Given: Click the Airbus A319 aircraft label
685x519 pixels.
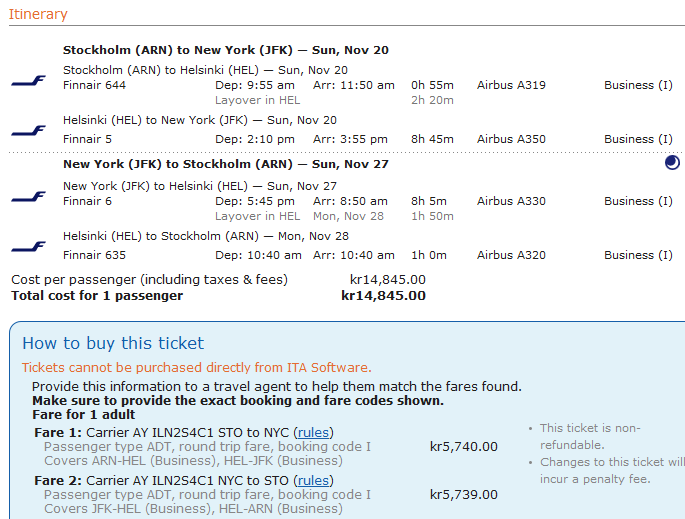Looking at the screenshot, I should [x=511, y=85].
